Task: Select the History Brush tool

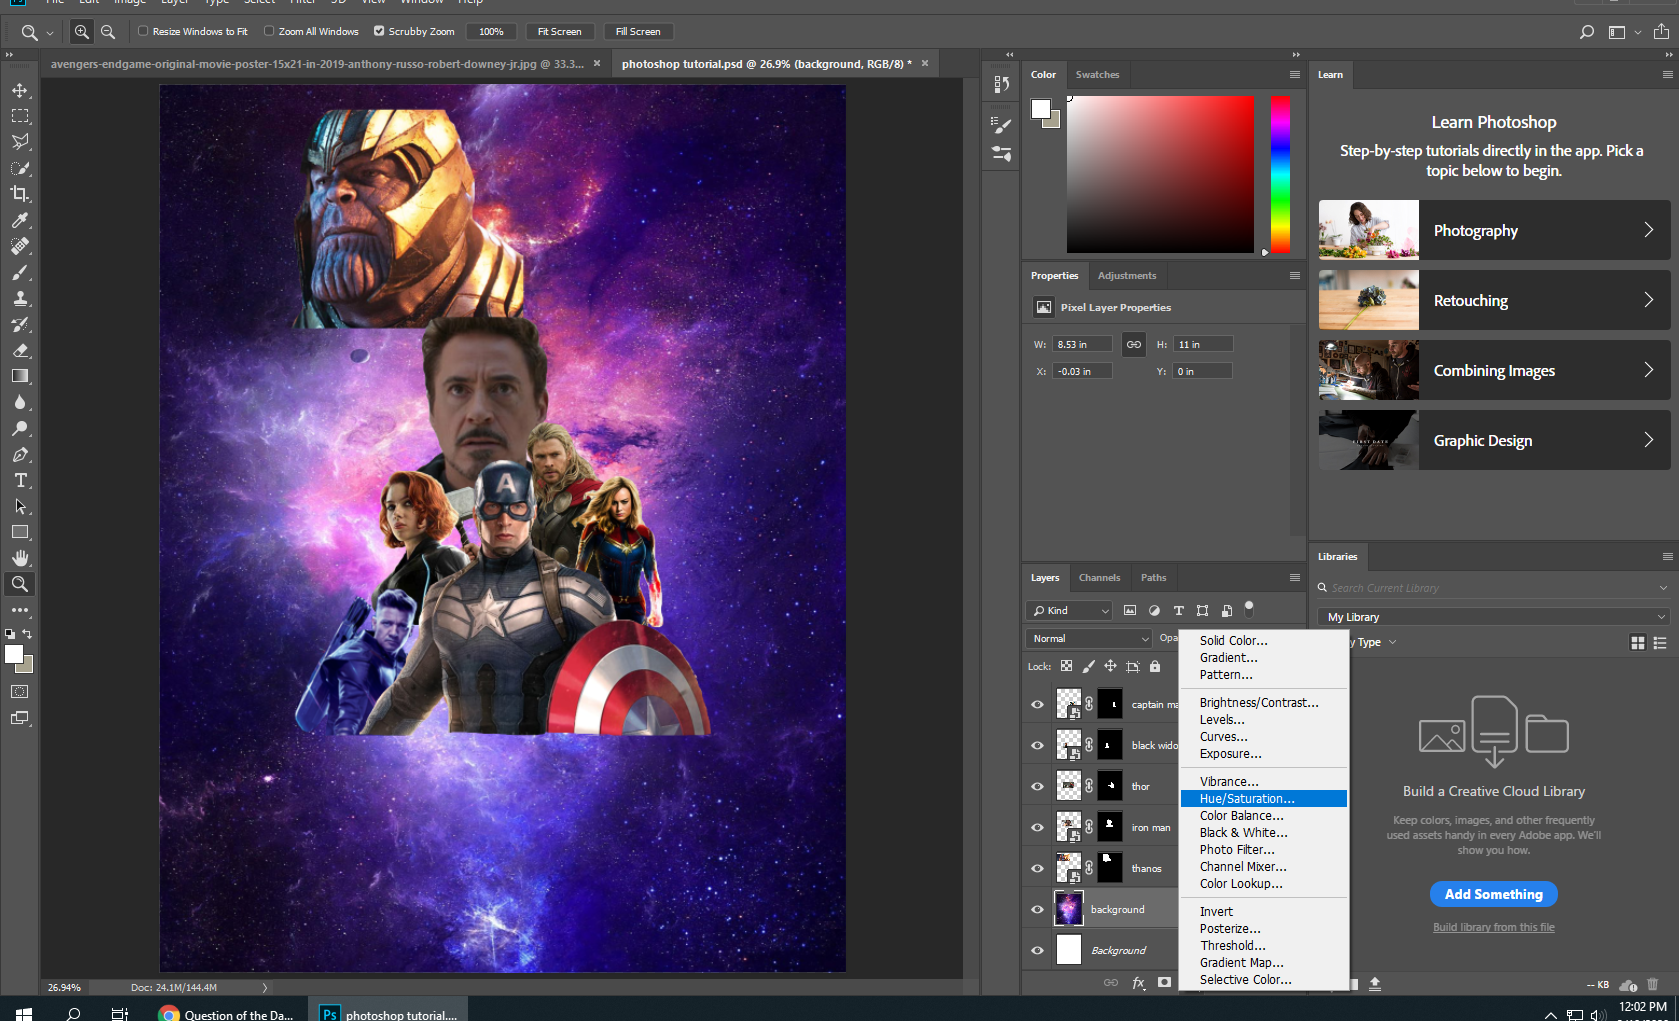Action: pos(20,324)
